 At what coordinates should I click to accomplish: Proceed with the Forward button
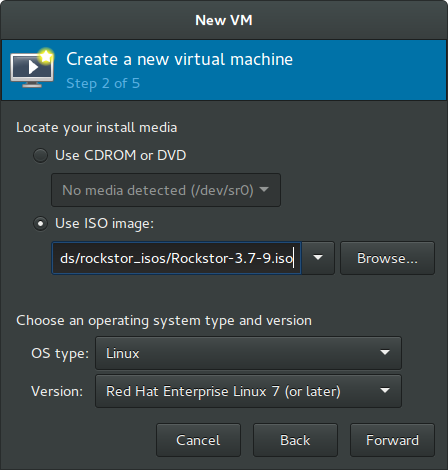[392, 440]
